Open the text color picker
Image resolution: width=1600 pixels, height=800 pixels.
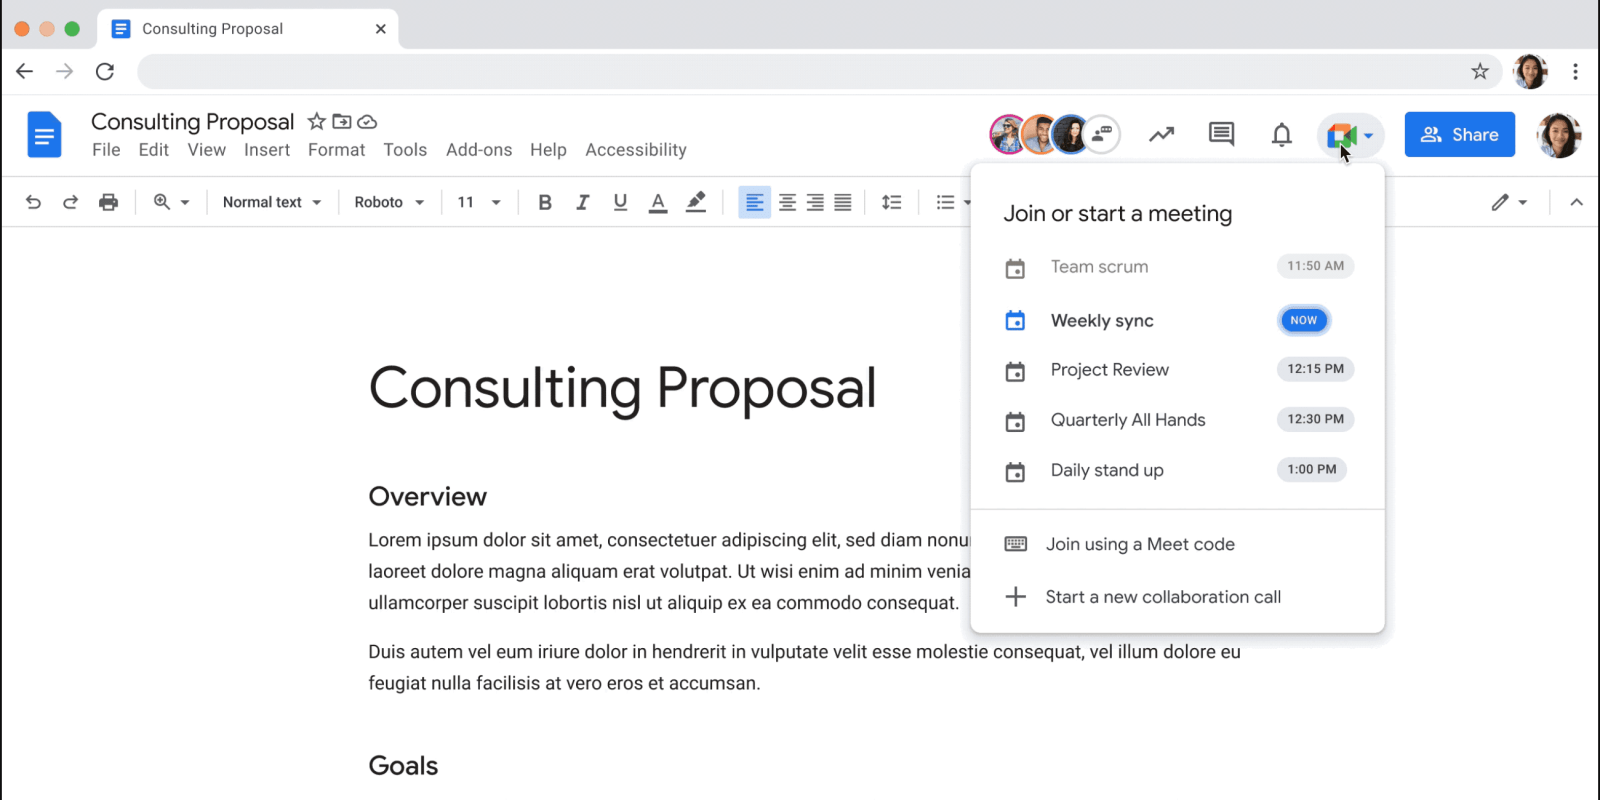point(657,202)
